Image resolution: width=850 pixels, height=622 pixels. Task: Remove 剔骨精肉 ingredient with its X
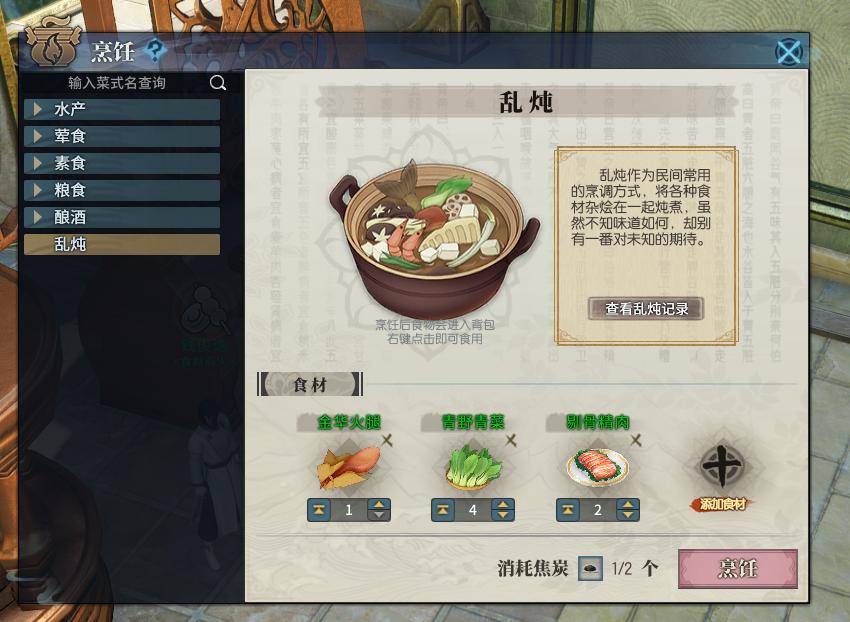[x=636, y=440]
